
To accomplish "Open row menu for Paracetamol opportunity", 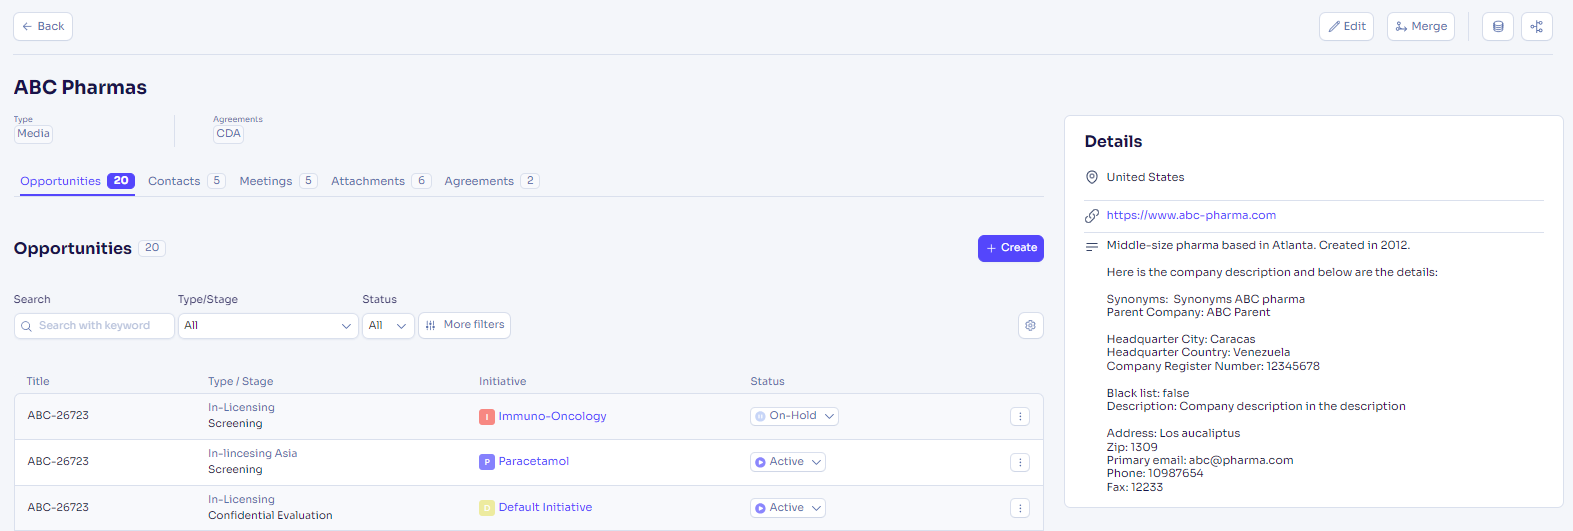I will pos(1019,463).
